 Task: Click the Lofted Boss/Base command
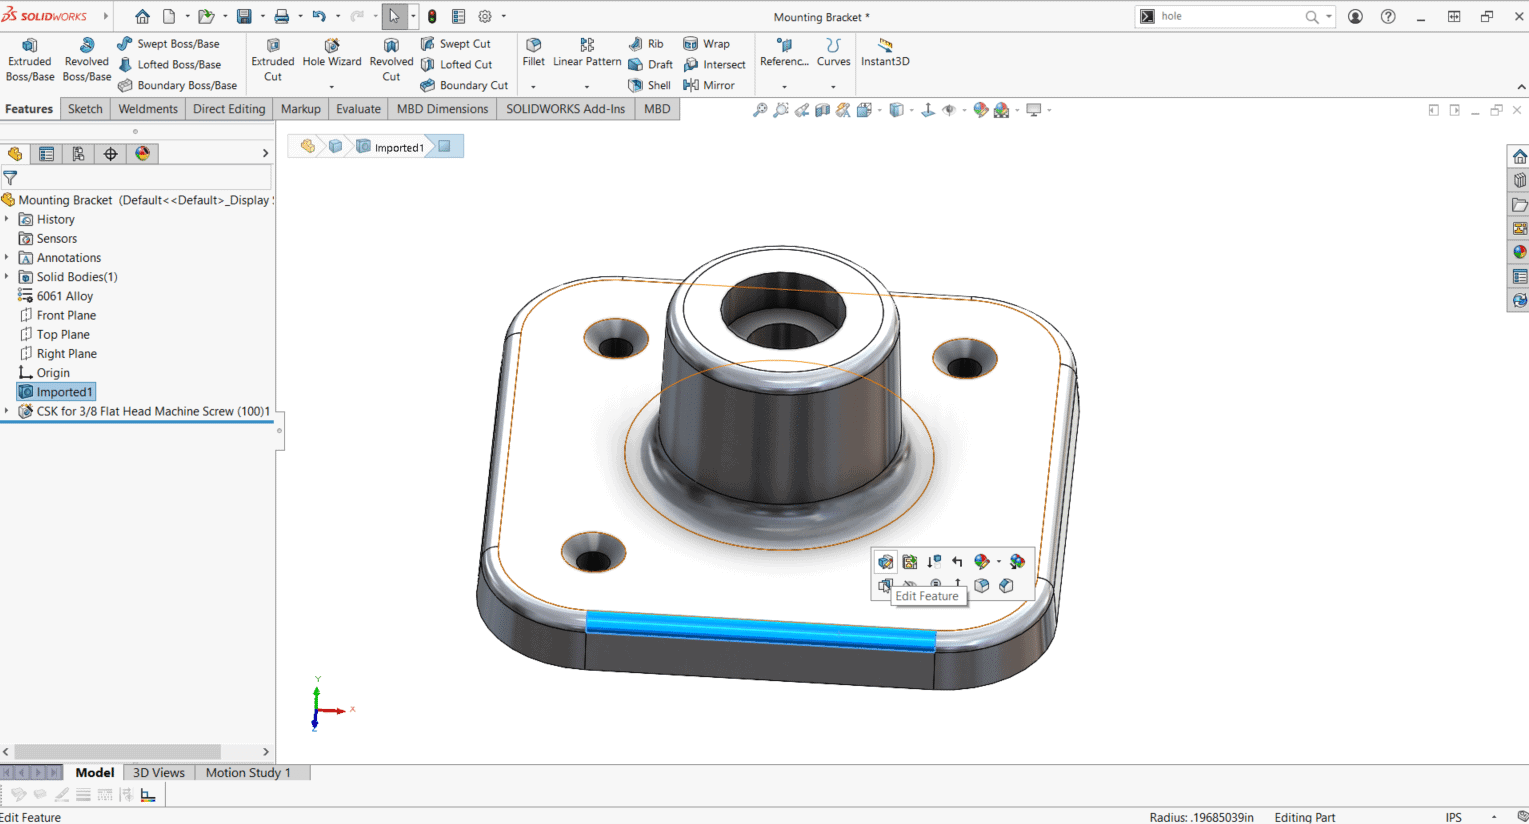click(x=169, y=65)
